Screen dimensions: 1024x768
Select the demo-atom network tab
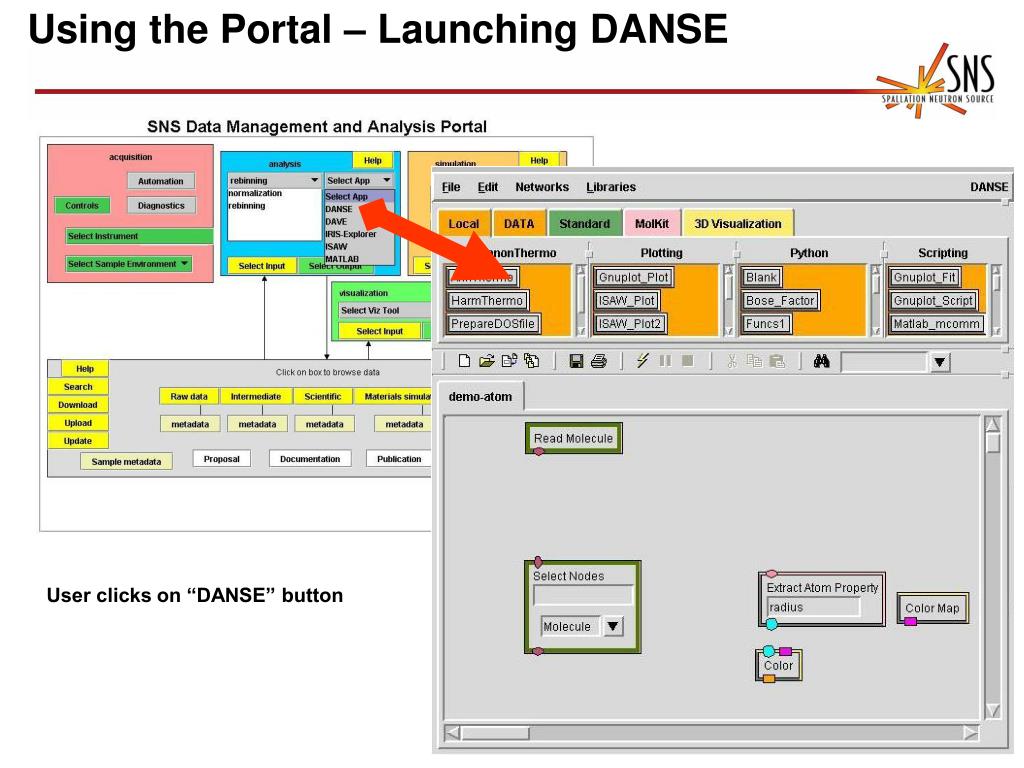[480, 396]
